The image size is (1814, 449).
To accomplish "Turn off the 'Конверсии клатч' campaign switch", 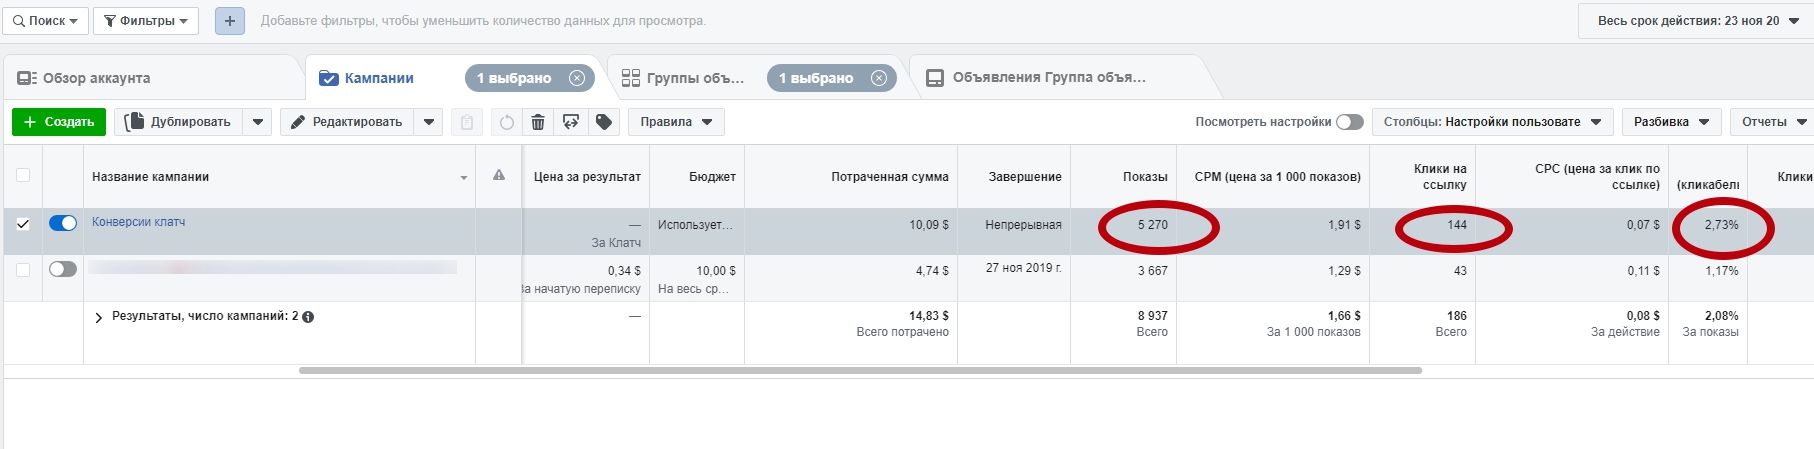I will pyautogui.click(x=63, y=224).
